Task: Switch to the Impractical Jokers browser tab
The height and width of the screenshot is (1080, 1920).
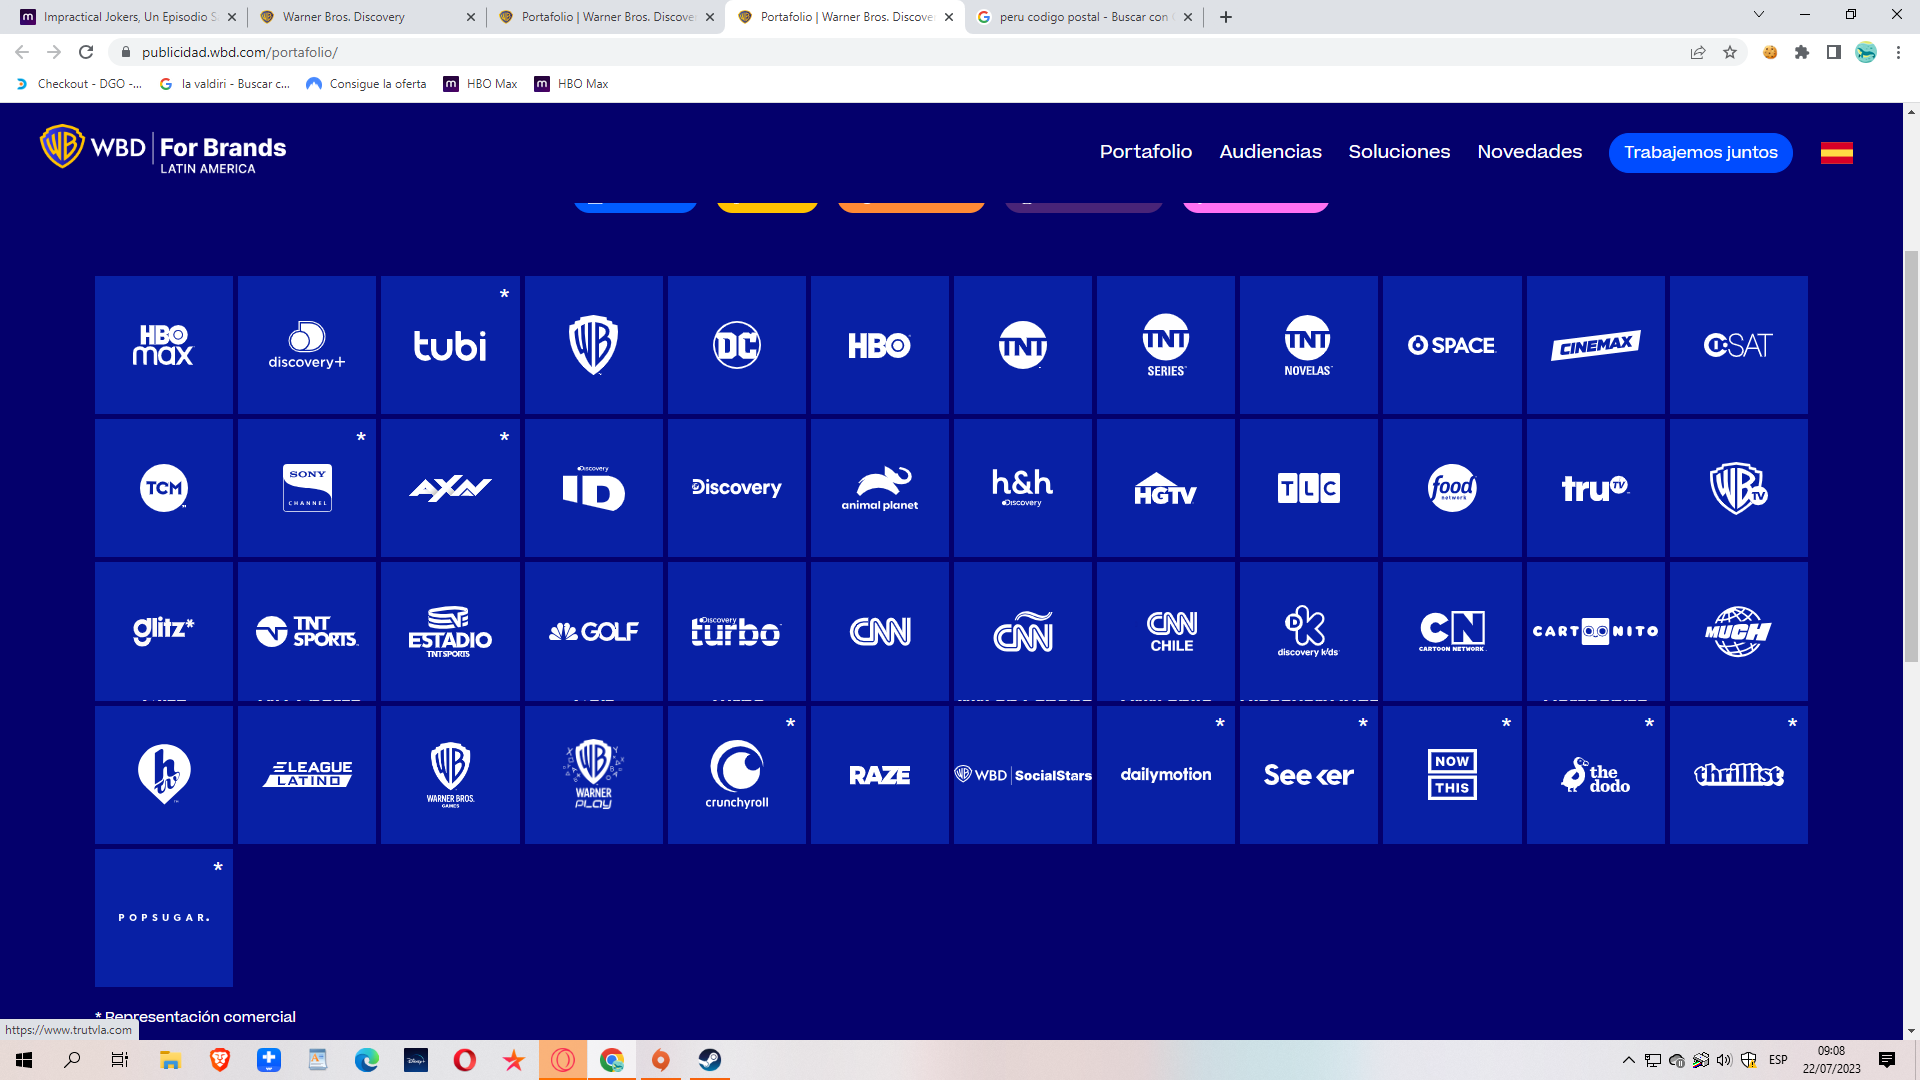Action: (x=126, y=17)
